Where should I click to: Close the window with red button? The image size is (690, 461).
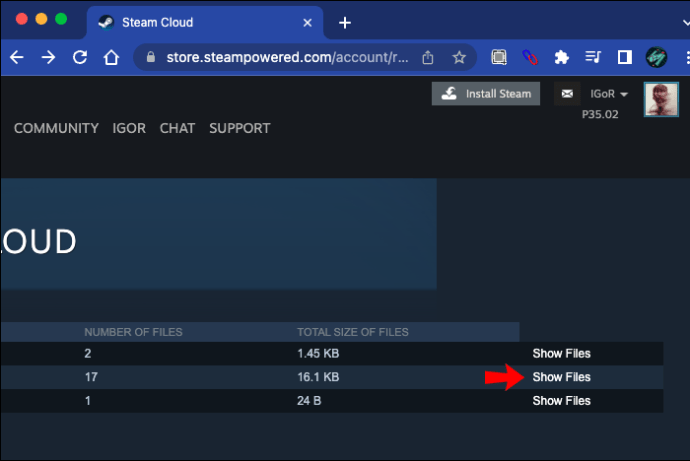tap(22, 19)
